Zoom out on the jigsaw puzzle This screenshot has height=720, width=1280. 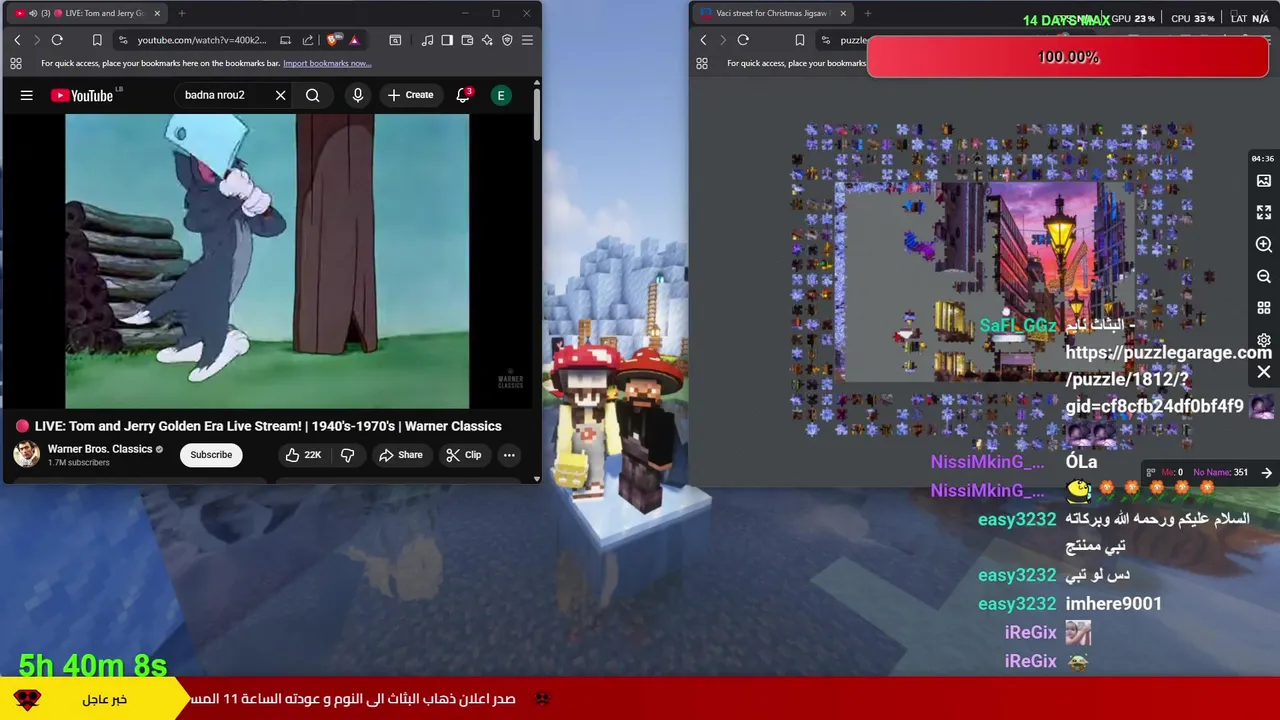point(1264,277)
